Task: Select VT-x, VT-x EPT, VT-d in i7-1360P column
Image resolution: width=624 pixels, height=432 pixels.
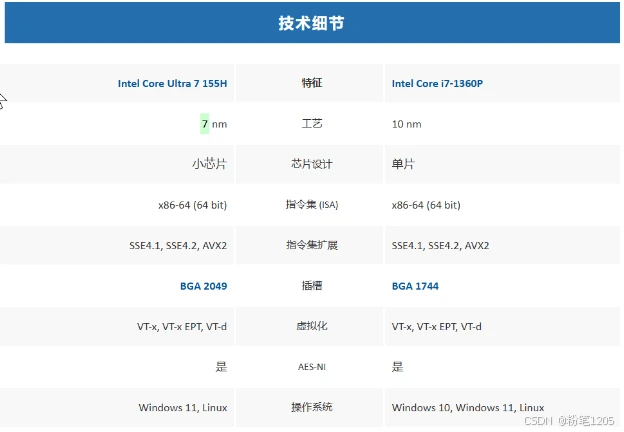Action: pyautogui.click(x=437, y=327)
